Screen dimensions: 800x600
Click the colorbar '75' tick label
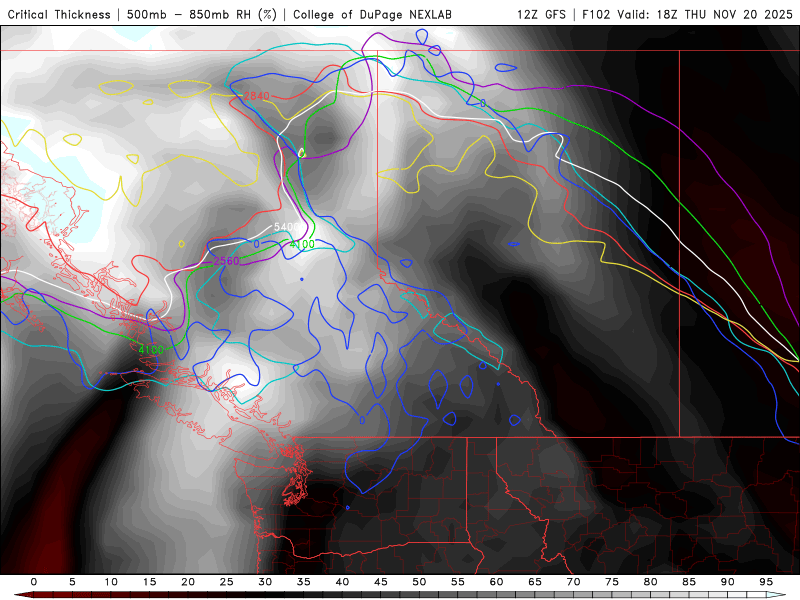tap(612, 582)
